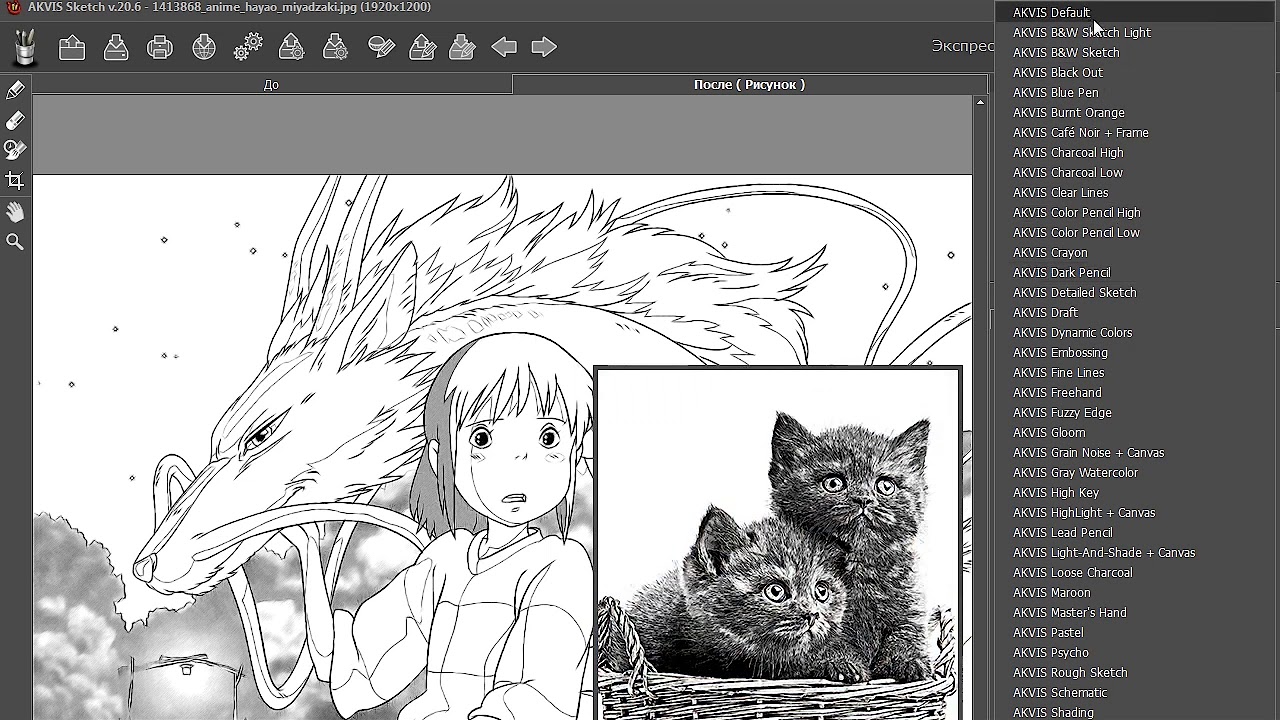1280x720 pixels.
Task: Select the Zoom magnifier tool
Action: coord(15,242)
